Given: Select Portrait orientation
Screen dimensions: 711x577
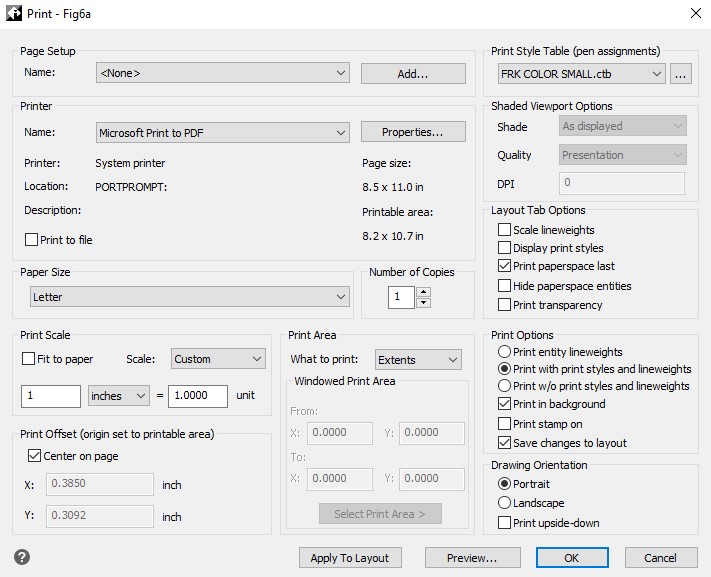Looking at the screenshot, I should click(x=504, y=484).
